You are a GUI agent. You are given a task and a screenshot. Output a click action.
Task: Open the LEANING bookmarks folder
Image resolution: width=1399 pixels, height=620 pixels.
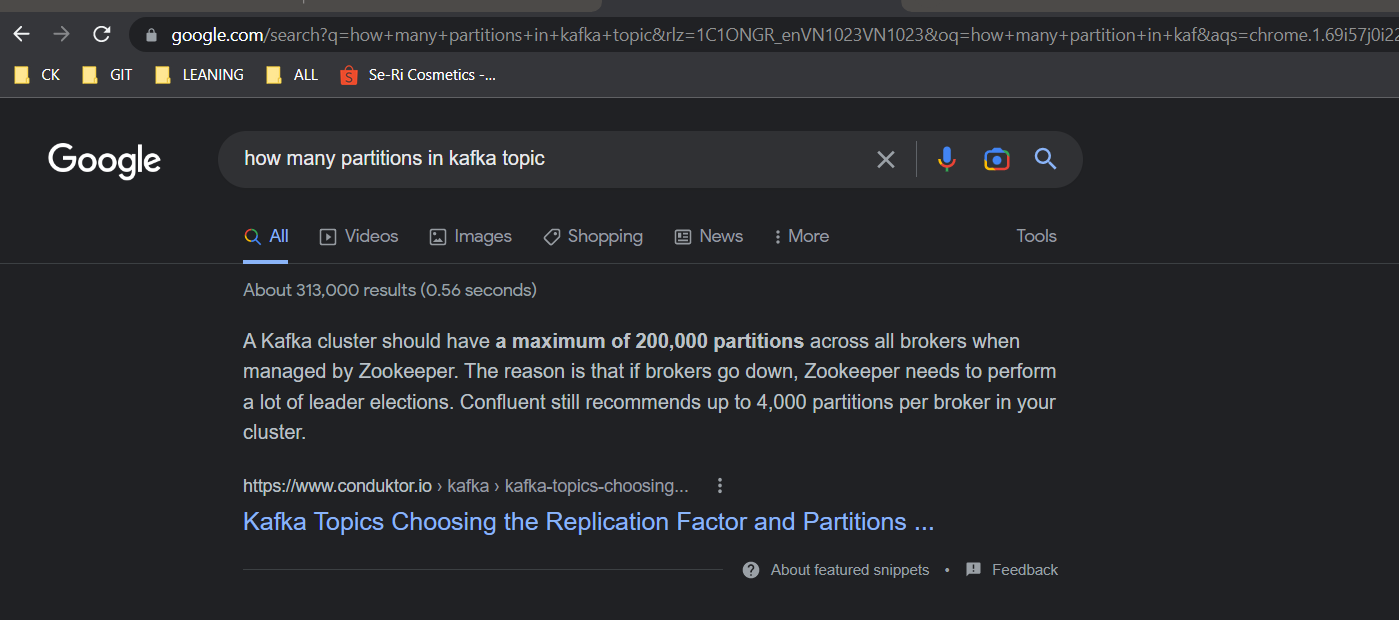coord(200,75)
